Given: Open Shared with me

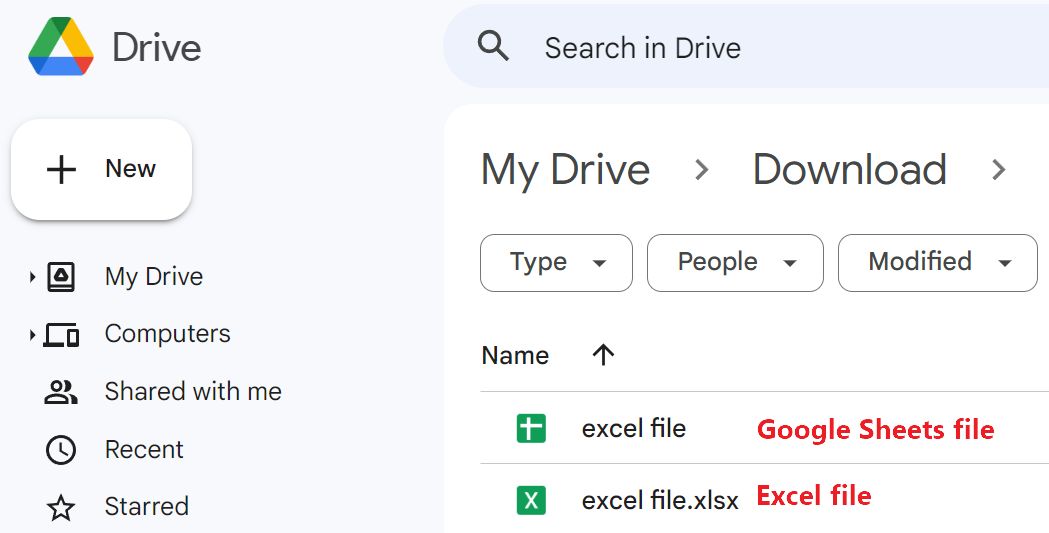Looking at the screenshot, I should click(193, 391).
